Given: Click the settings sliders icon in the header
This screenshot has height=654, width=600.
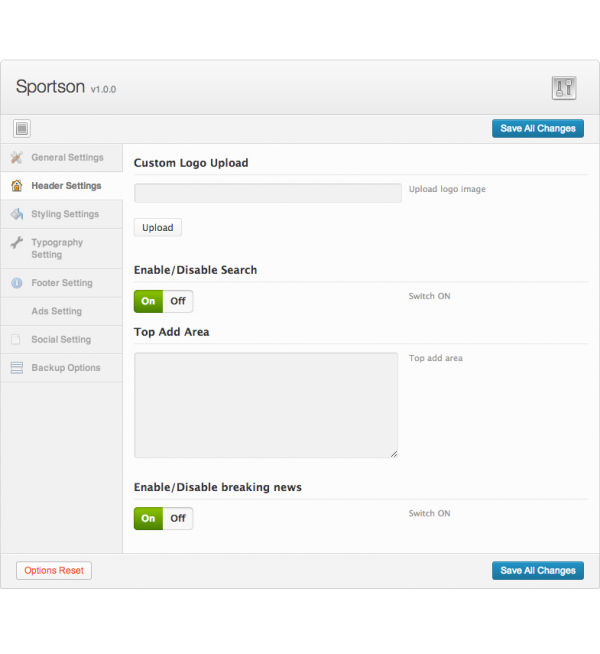Looking at the screenshot, I should coord(563,88).
